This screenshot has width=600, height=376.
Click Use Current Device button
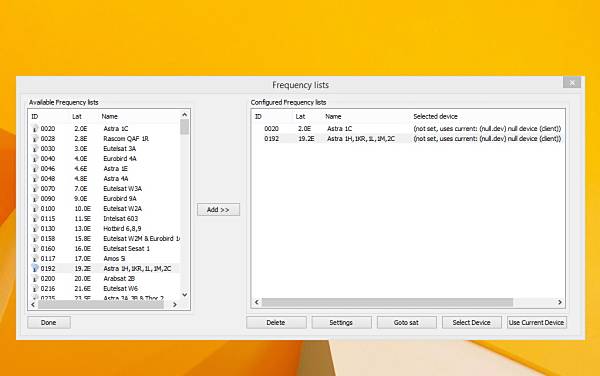point(536,322)
